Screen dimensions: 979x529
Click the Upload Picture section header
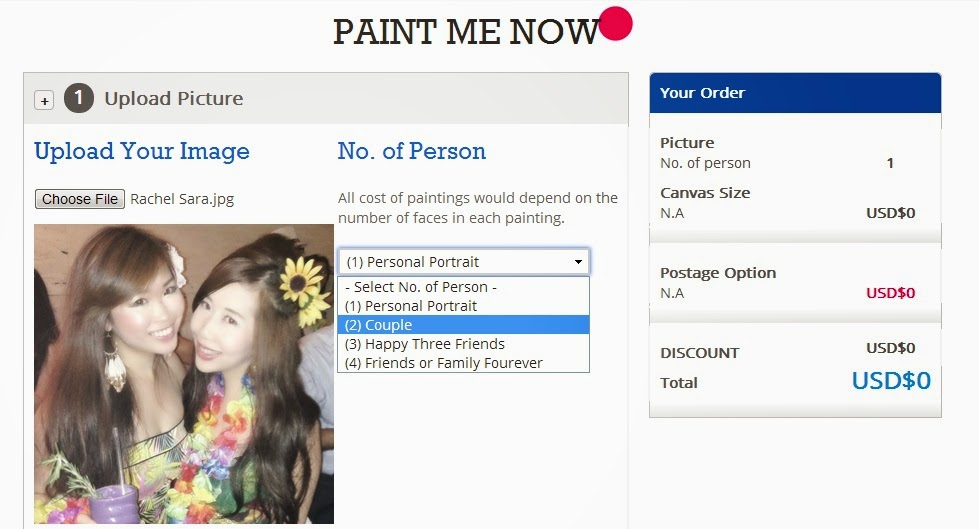[326, 99]
